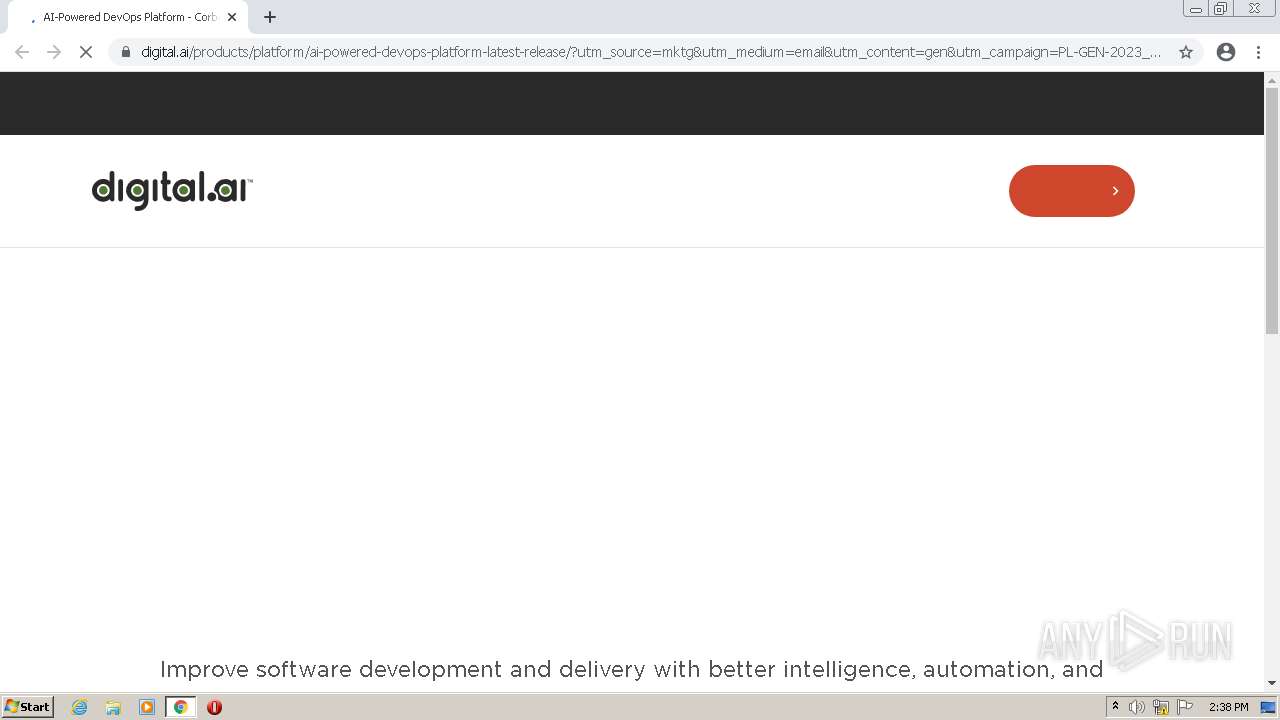
Task: Open a new tab
Action: pos(270,17)
